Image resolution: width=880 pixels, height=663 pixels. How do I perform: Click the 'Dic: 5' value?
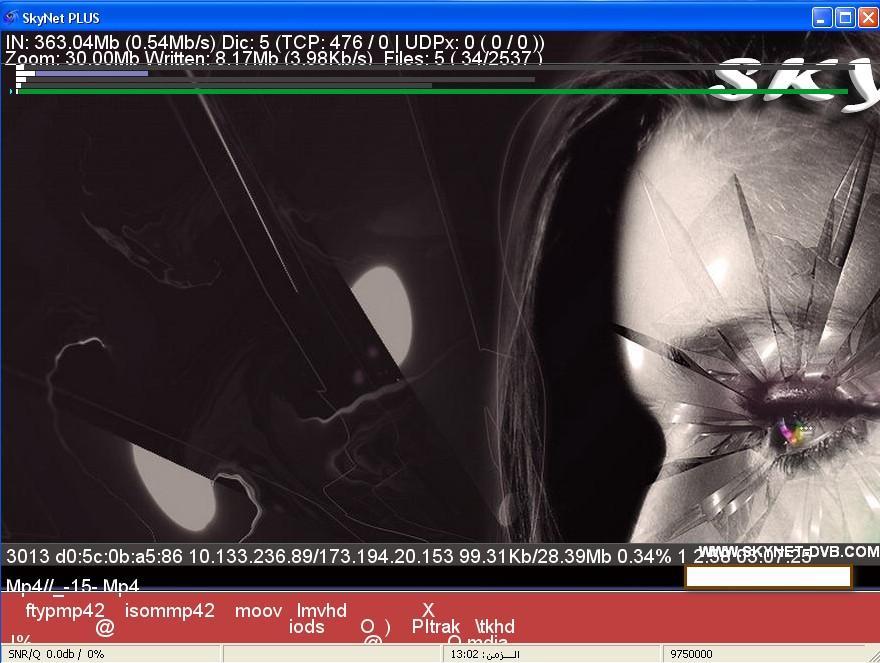(x=246, y=43)
